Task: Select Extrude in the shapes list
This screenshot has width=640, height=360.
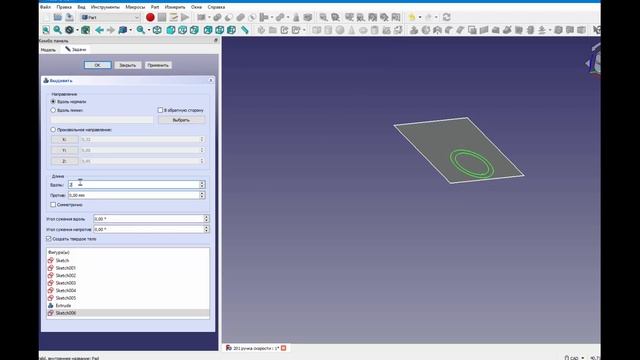Action: coord(128,305)
